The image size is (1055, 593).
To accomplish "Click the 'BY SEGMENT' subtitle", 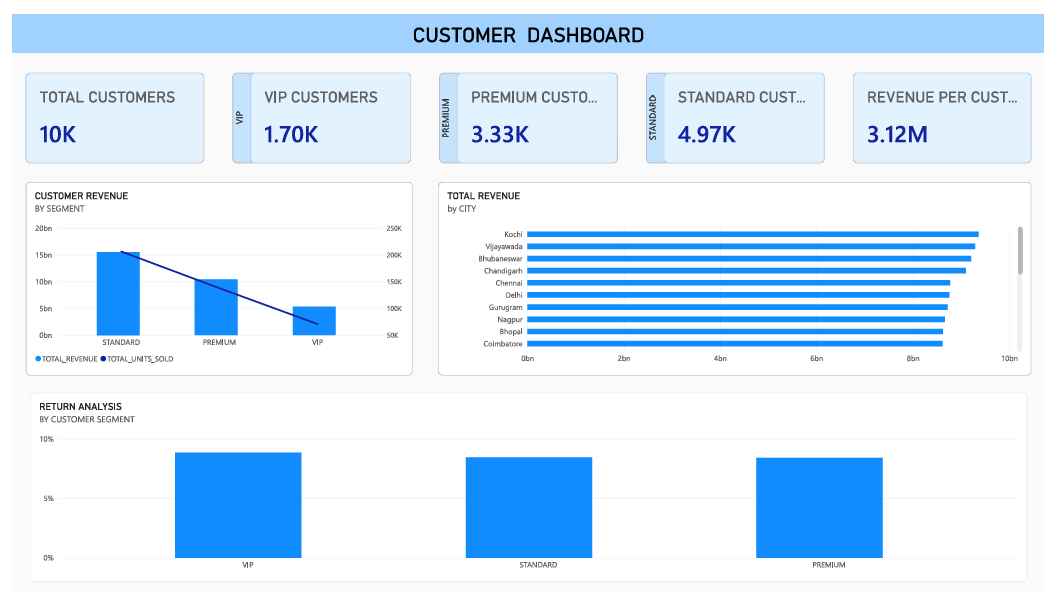I will 60,209.
